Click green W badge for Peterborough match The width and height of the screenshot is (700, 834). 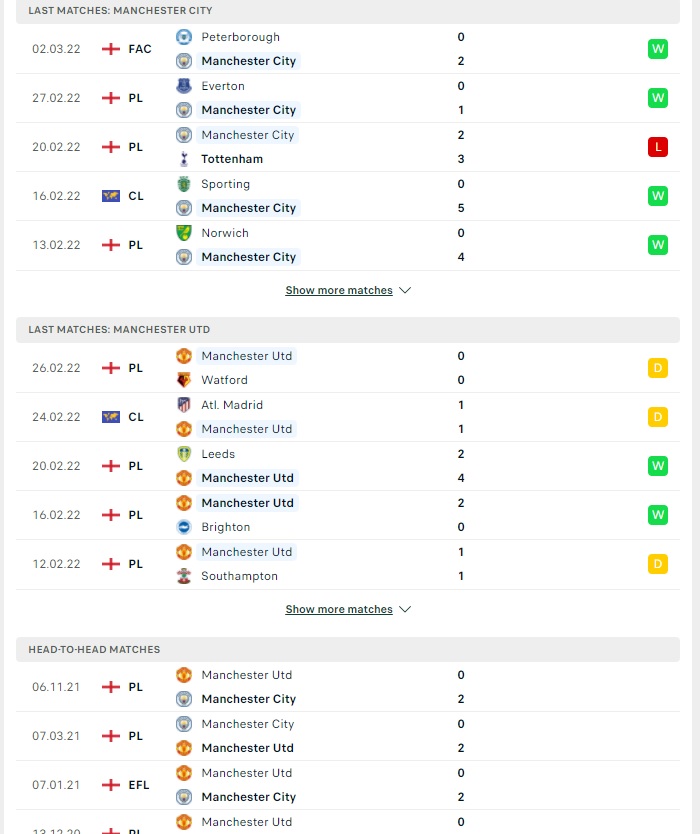[x=657, y=49]
